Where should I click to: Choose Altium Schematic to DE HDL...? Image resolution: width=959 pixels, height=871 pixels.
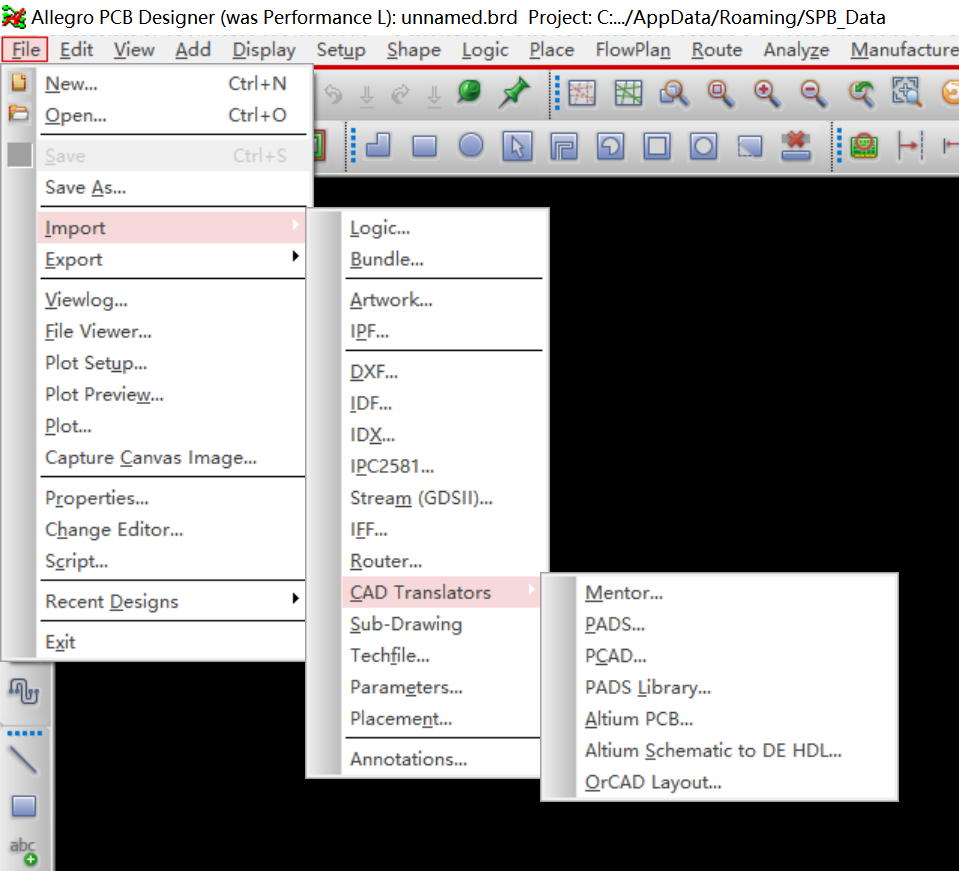(x=736, y=751)
